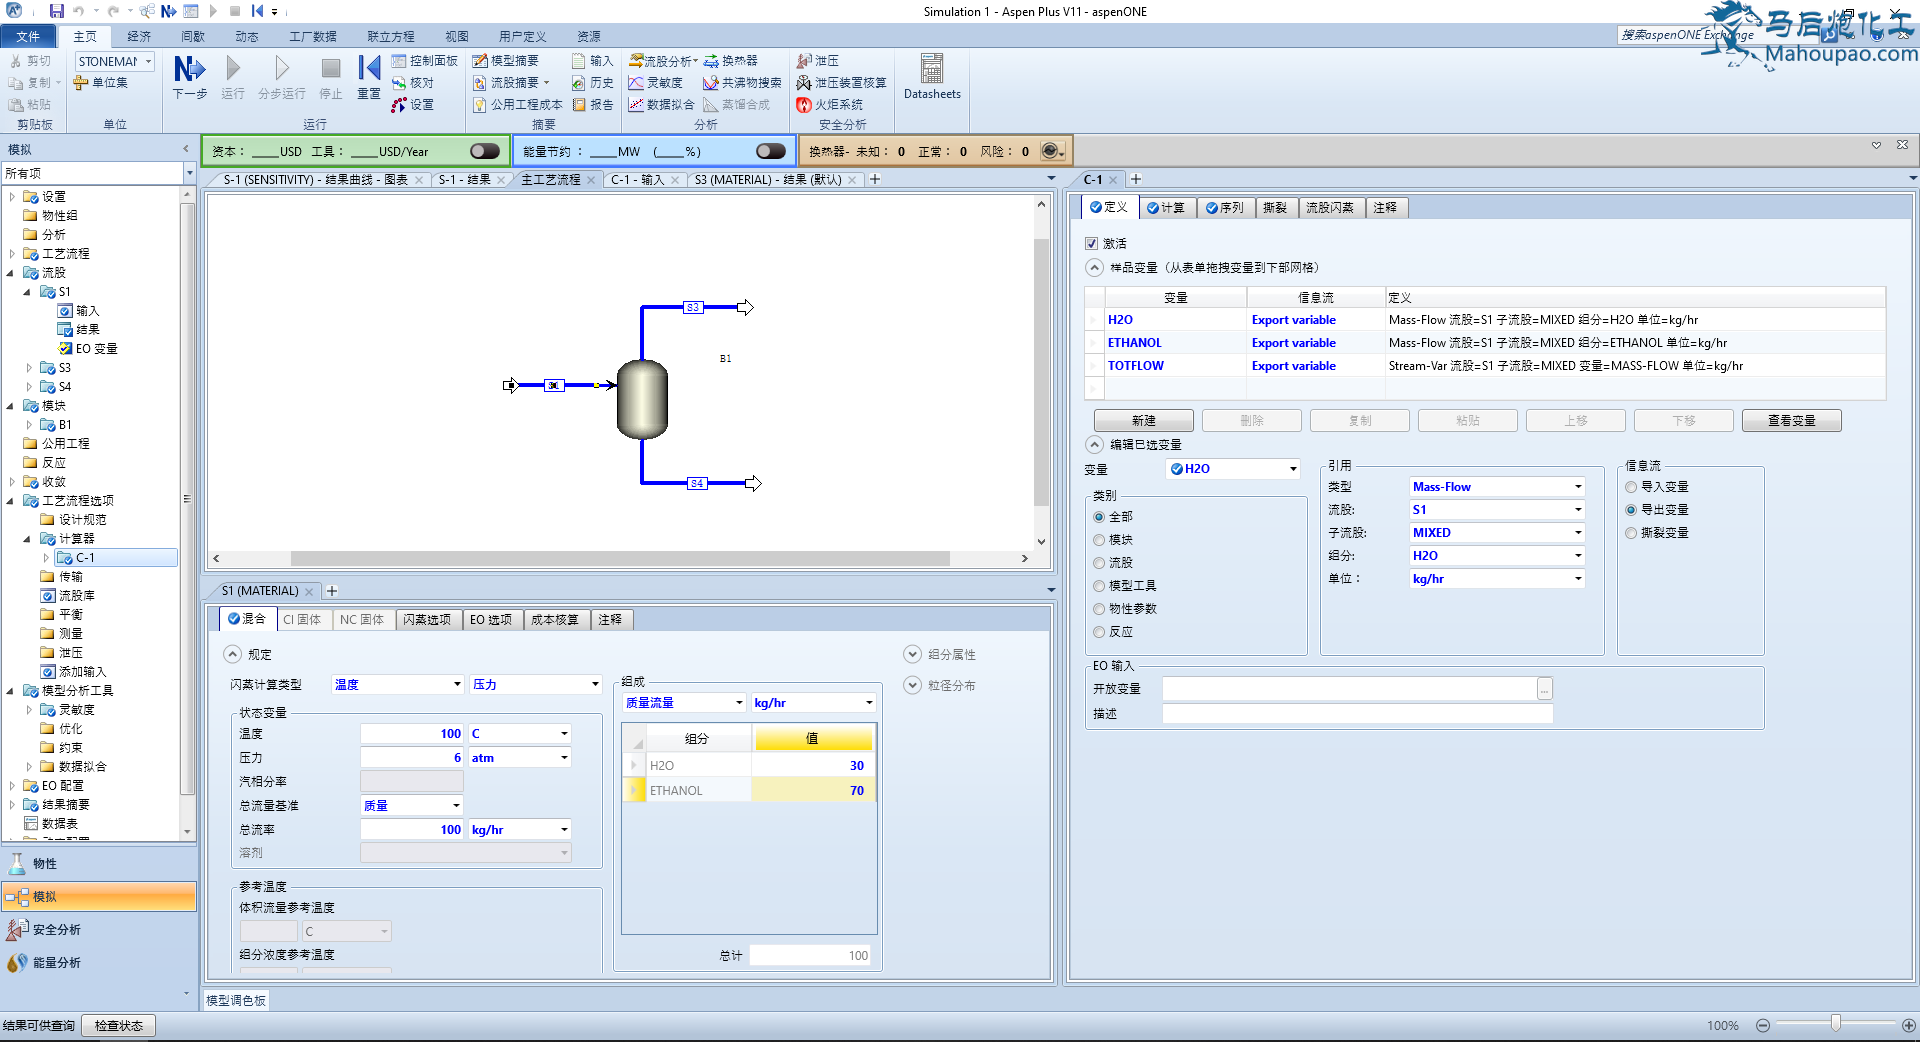The height and width of the screenshot is (1042, 1920).
Task: Click Settings (设置) in Run group
Action: click(x=413, y=105)
